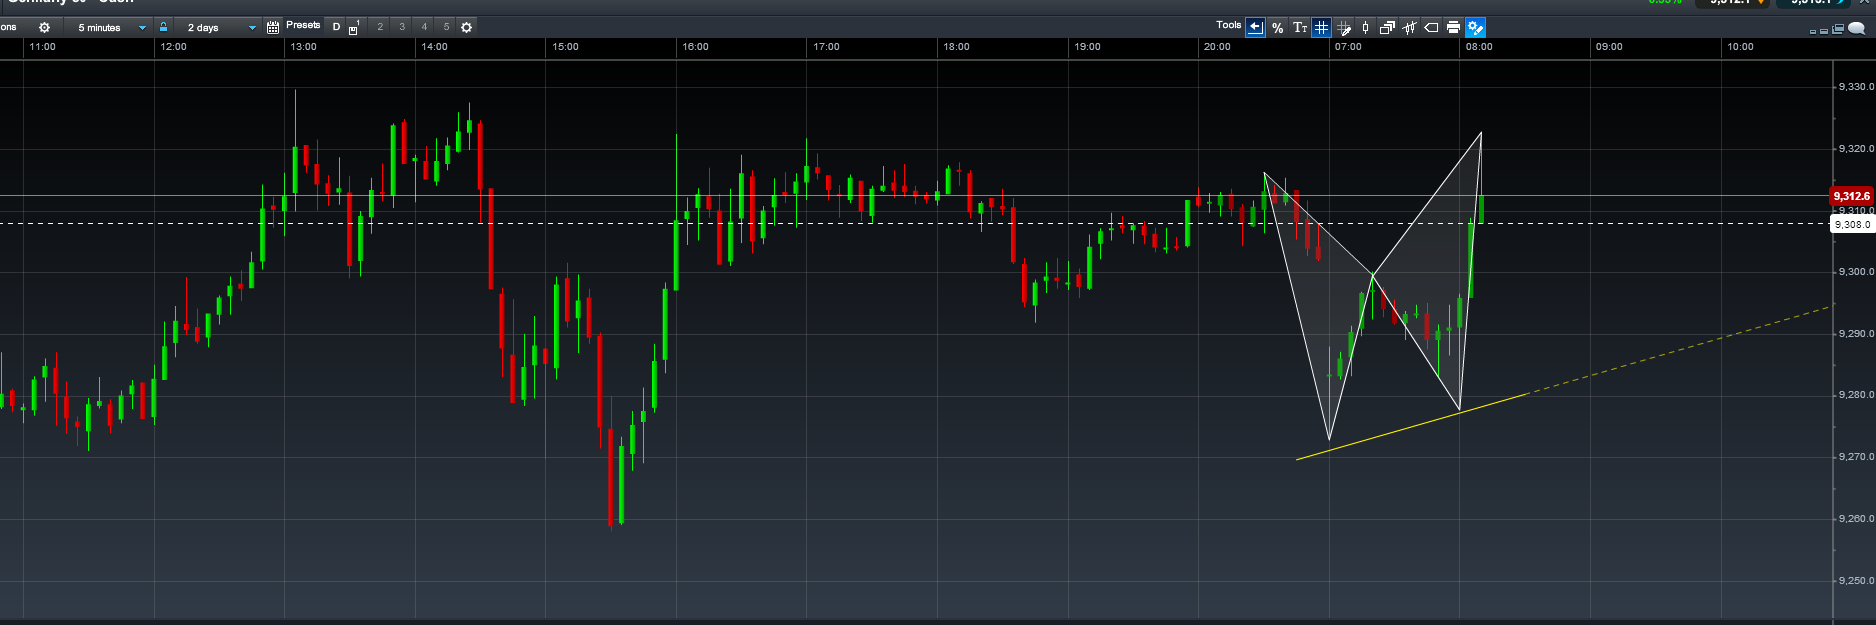
Task: Select preset slot 3
Action: 402,27
